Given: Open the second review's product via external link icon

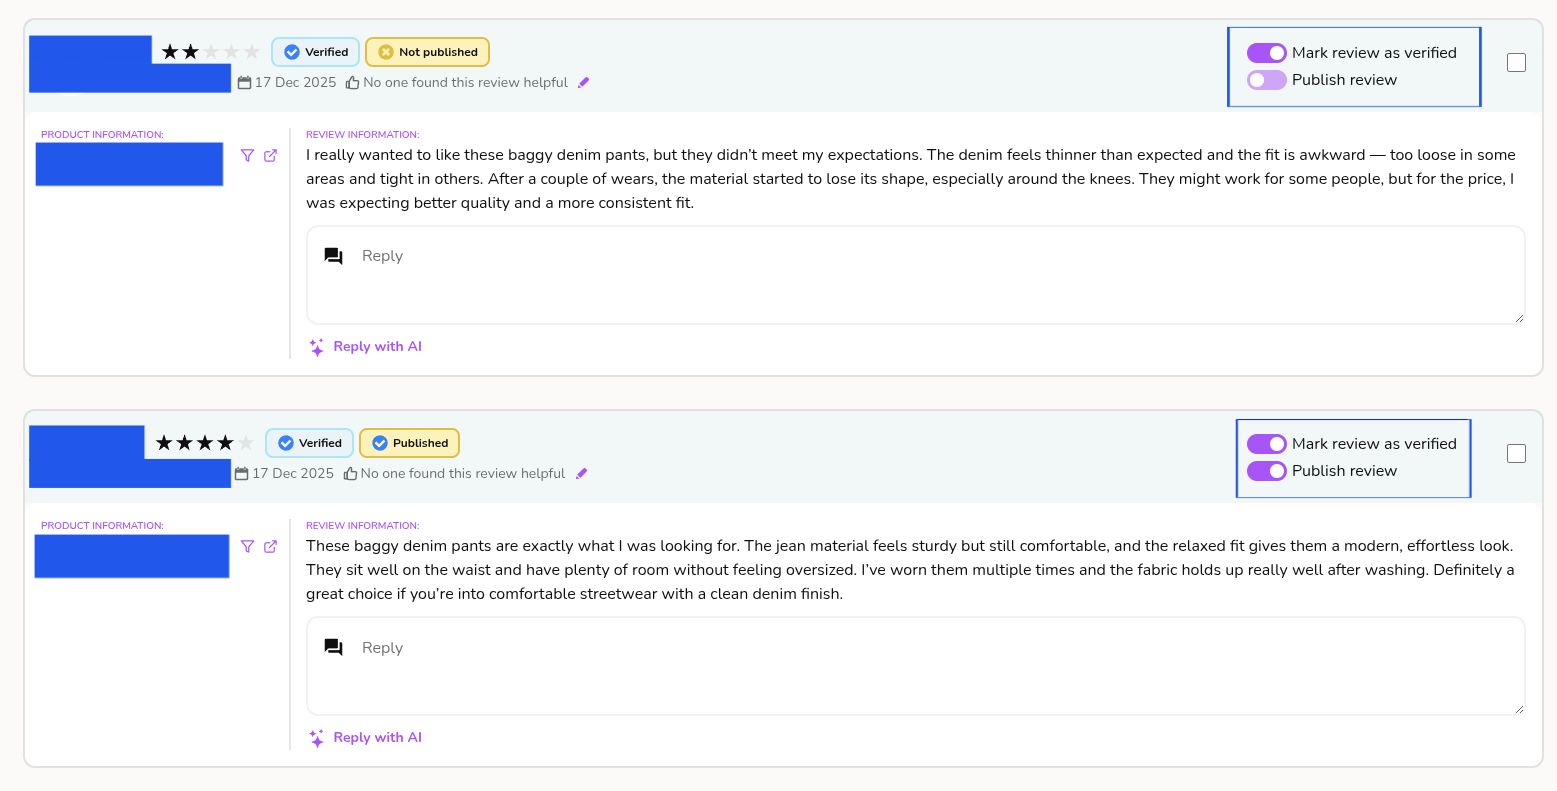Looking at the screenshot, I should 271,546.
